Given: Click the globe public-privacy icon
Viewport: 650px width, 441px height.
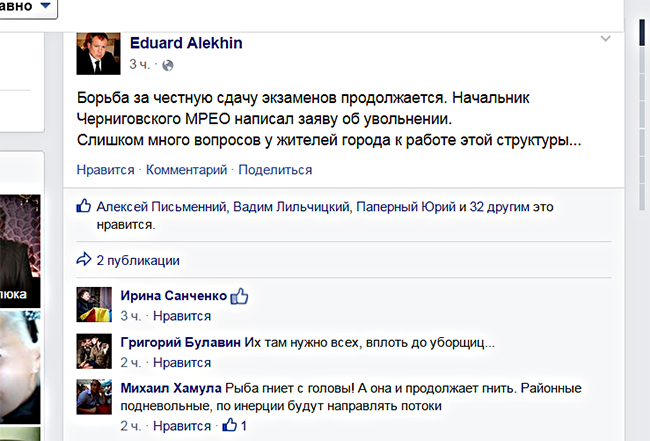Looking at the screenshot, I should pyautogui.click(x=168, y=65).
